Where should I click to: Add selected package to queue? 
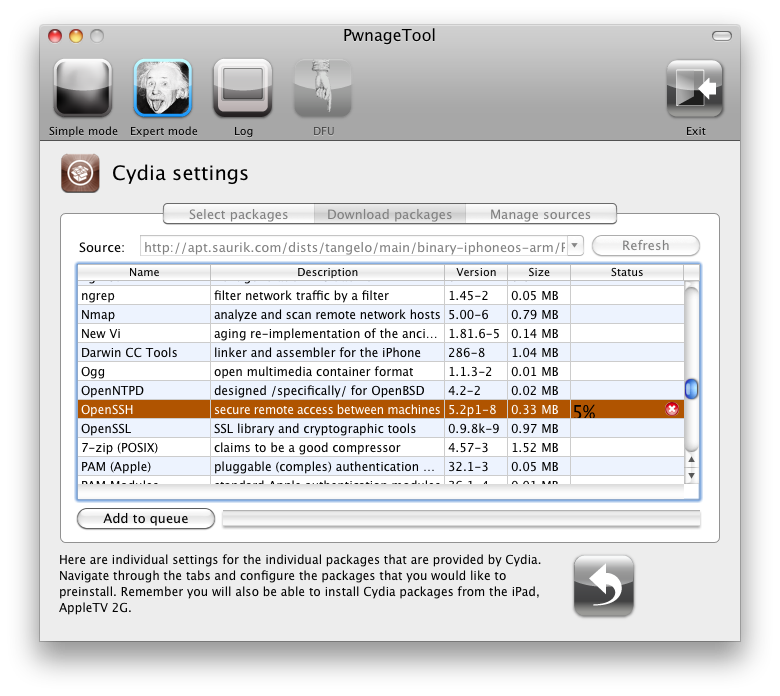click(146, 518)
